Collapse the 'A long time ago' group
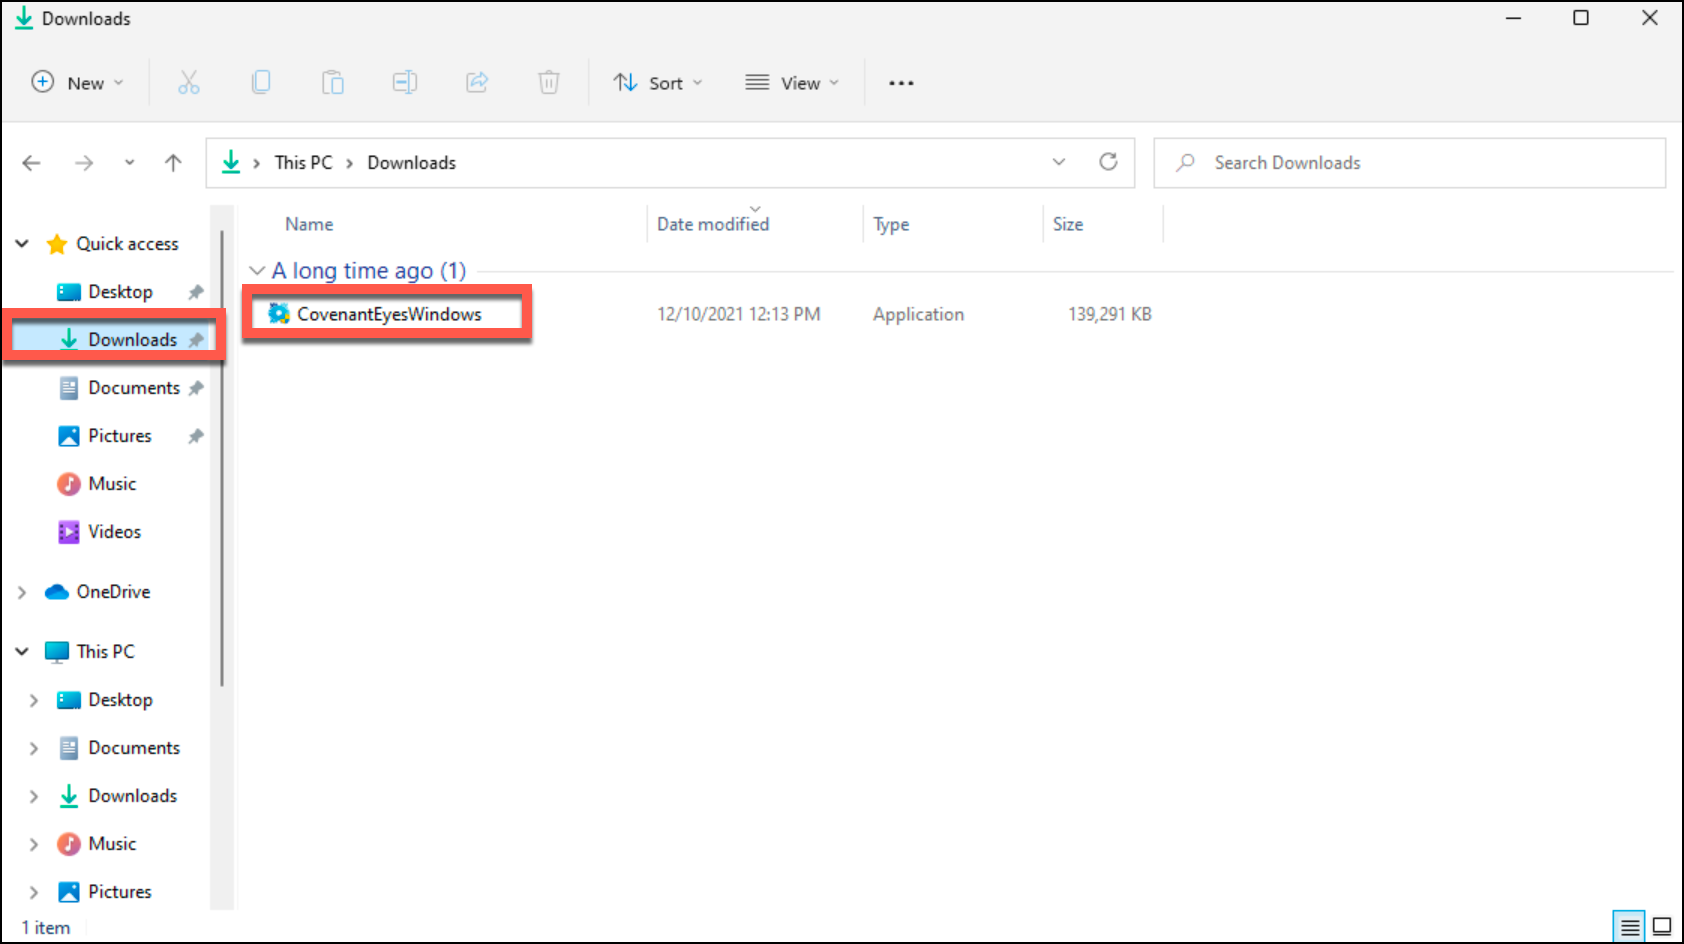 tap(257, 271)
